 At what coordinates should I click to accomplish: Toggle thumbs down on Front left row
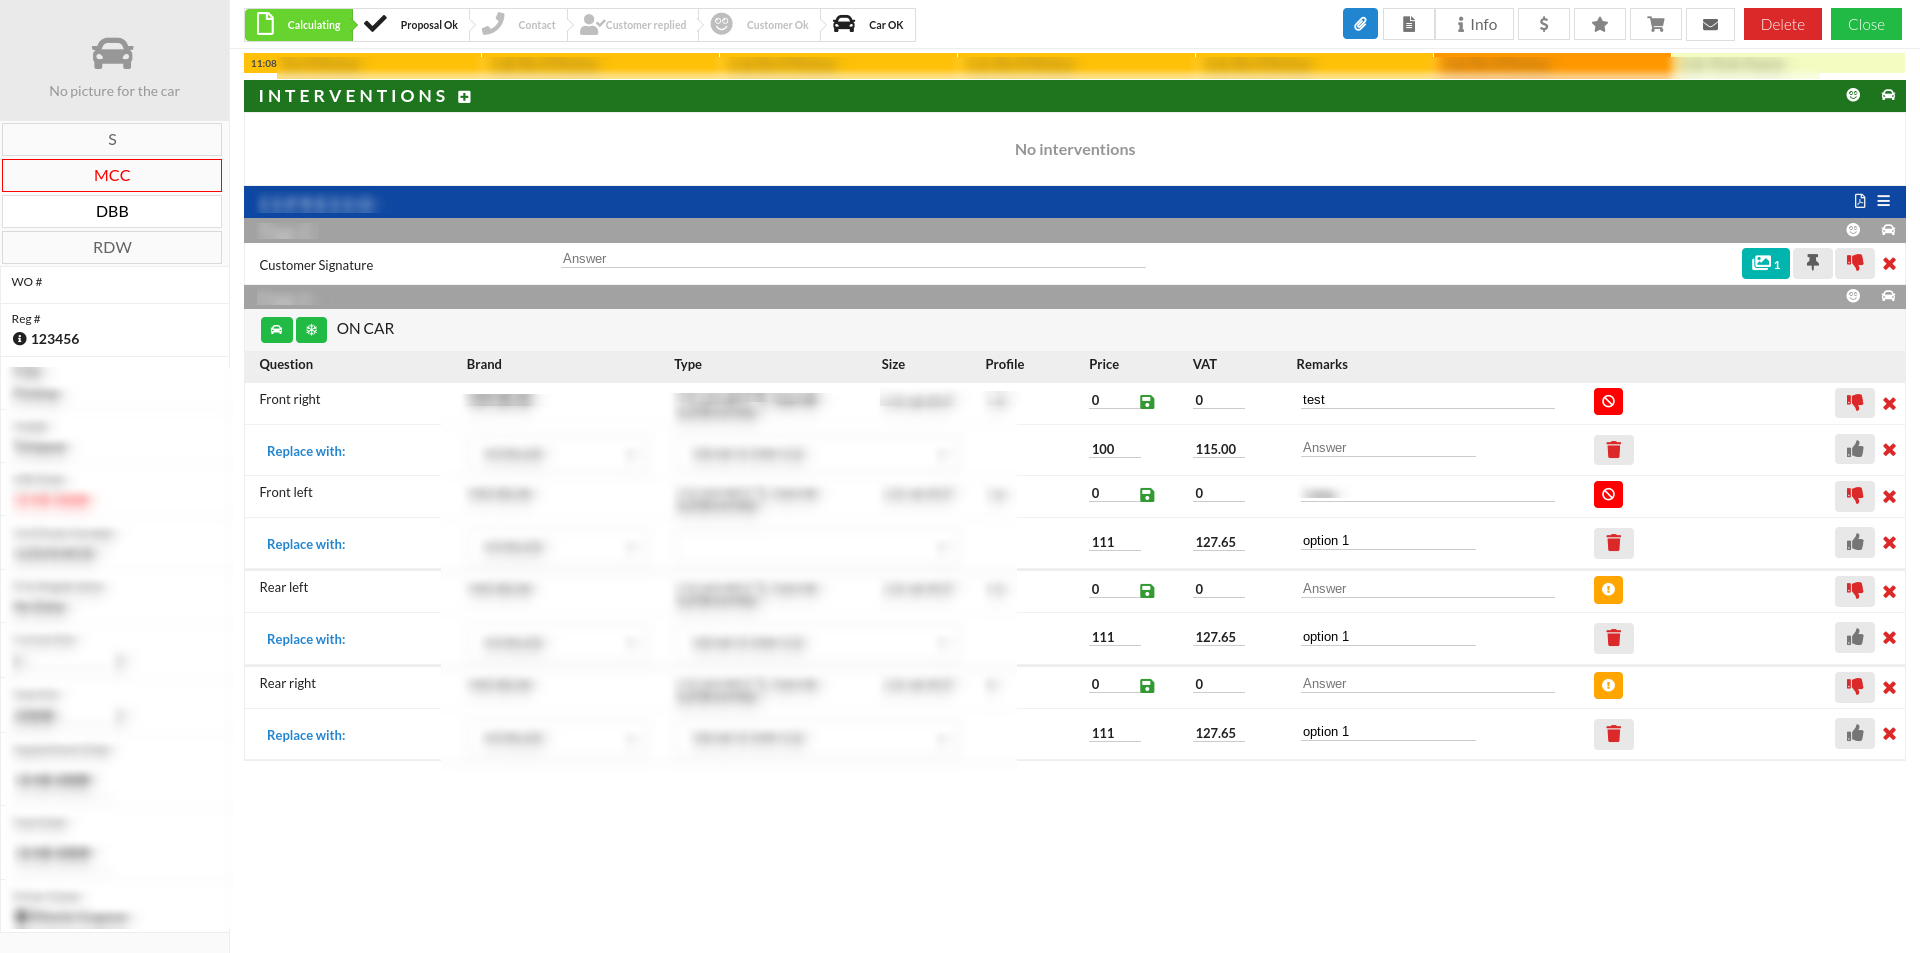(1855, 496)
